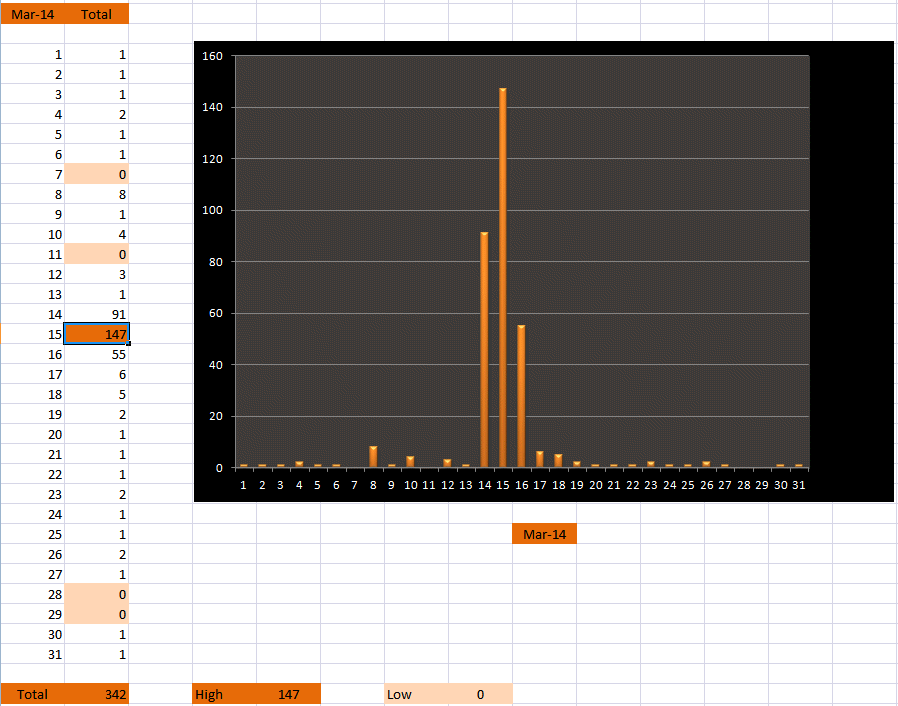Click the 11 label on chart horizontal axis
Viewport: 898px width, 706px height.
coord(428,485)
